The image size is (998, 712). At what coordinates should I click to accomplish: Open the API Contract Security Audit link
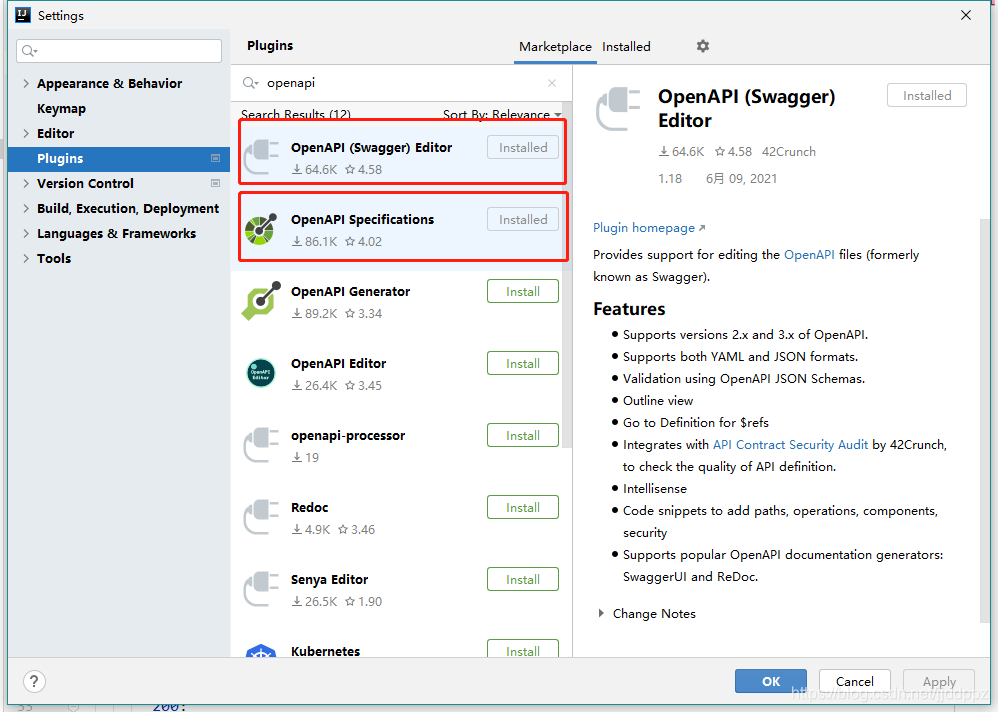790,445
